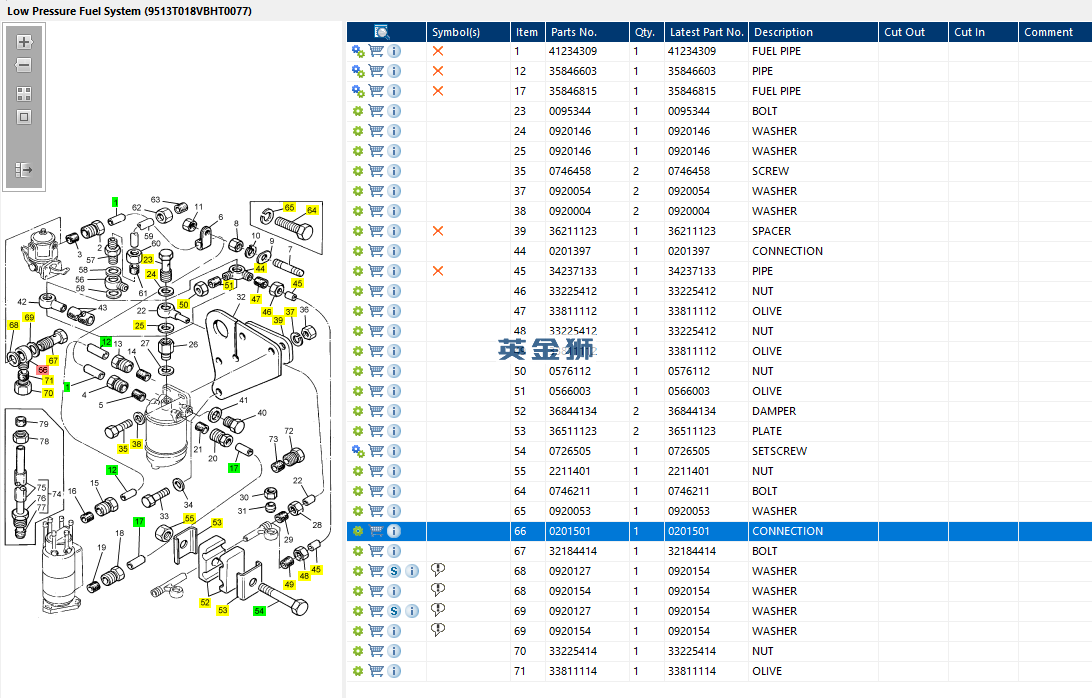Click the S supersession icon for item 69 part 0920127
Screen dimensions: 1092x698
click(x=394, y=611)
